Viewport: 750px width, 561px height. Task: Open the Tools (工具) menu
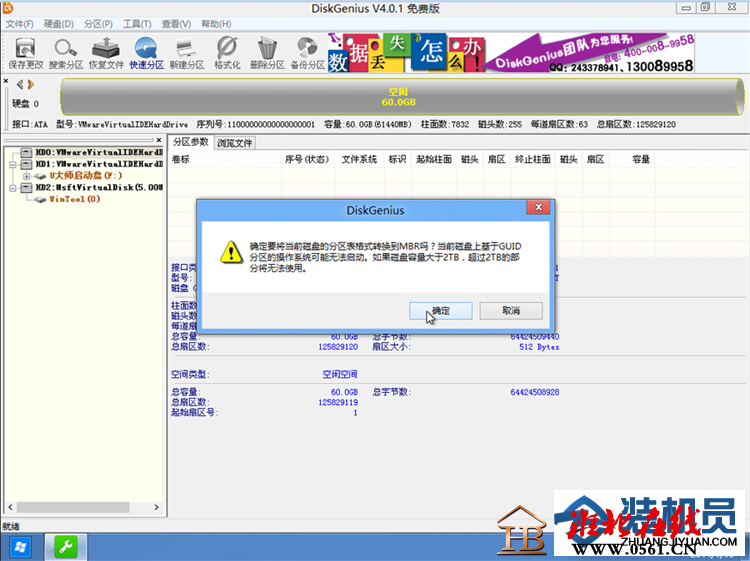137,24
